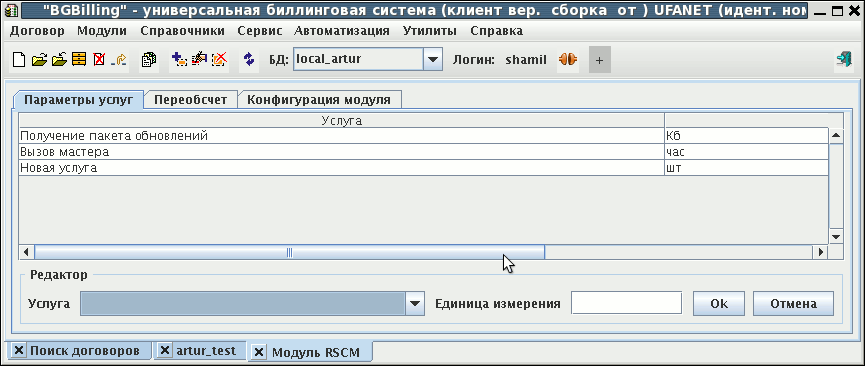The height and width of the screenshot is (366, 865).
Task: Click the second open folder icon
Action: (x=58, y=59)
